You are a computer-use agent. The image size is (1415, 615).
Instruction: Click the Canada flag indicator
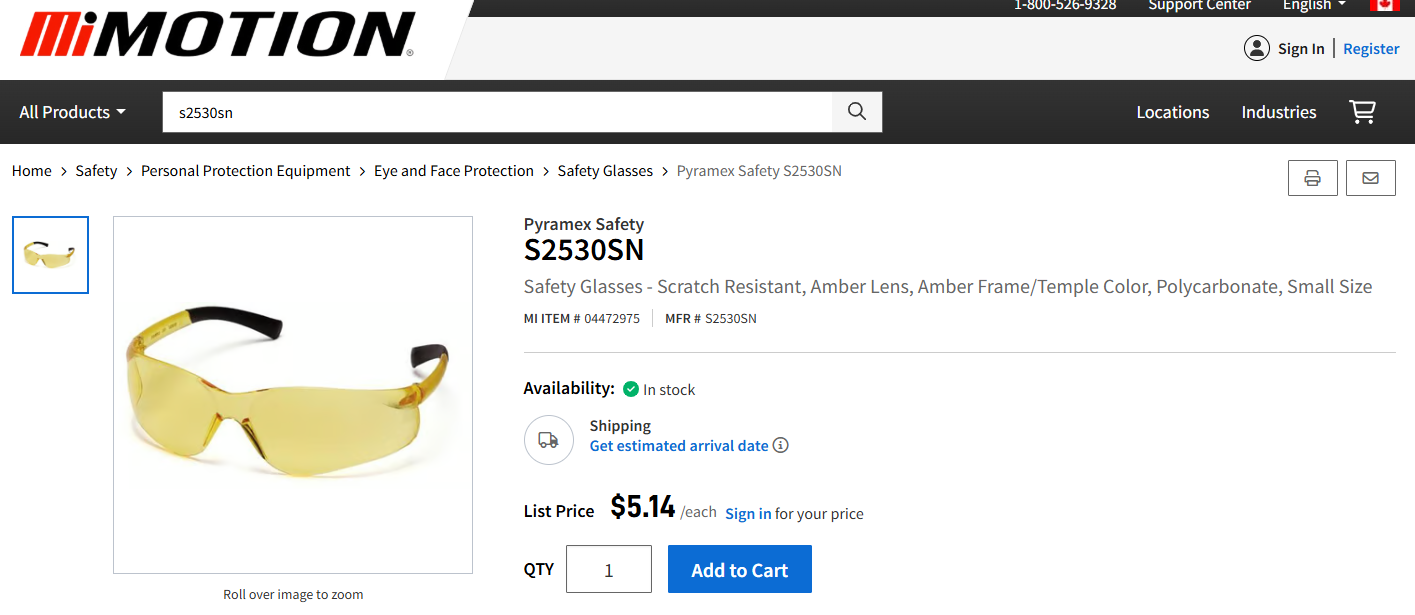[x=1383, y=6]
